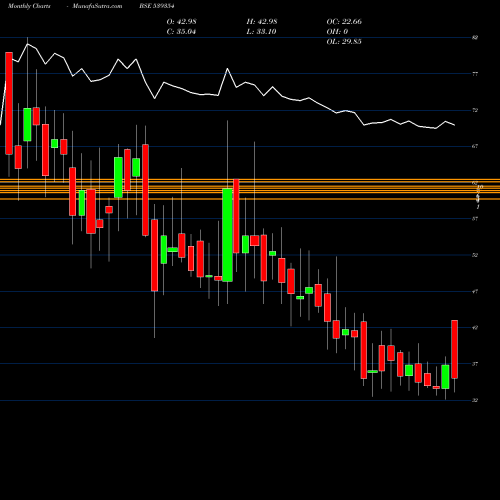The image size is (500, 500).
Task: Click the 42 price axis label
Action: click(x=475, y=328)
